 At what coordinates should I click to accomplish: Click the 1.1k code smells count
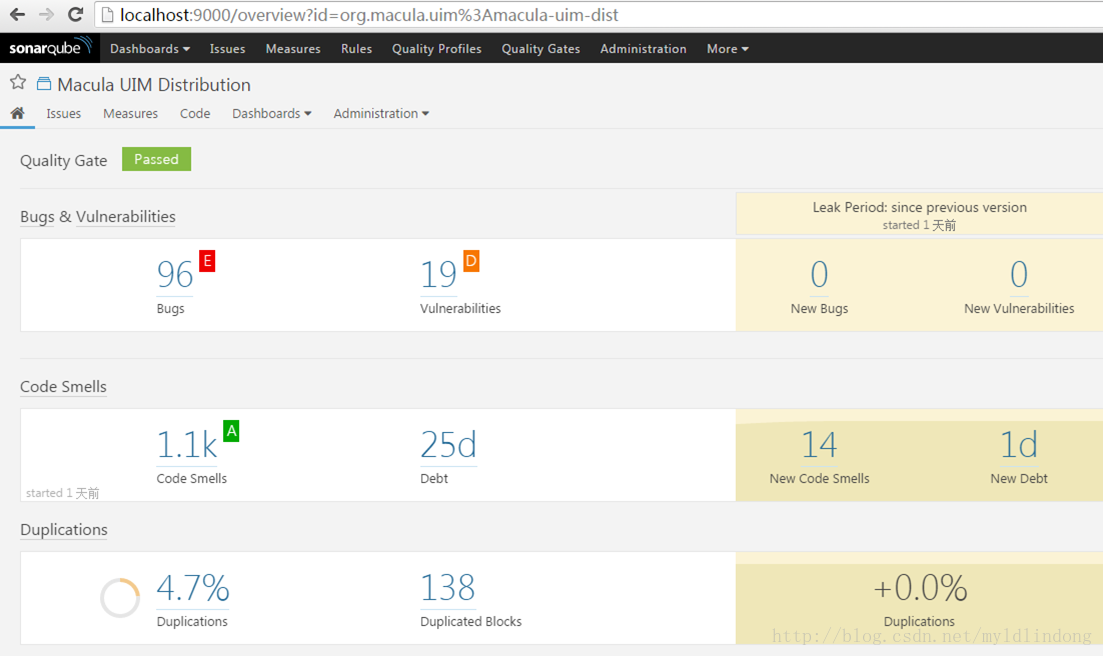(186, 444)
